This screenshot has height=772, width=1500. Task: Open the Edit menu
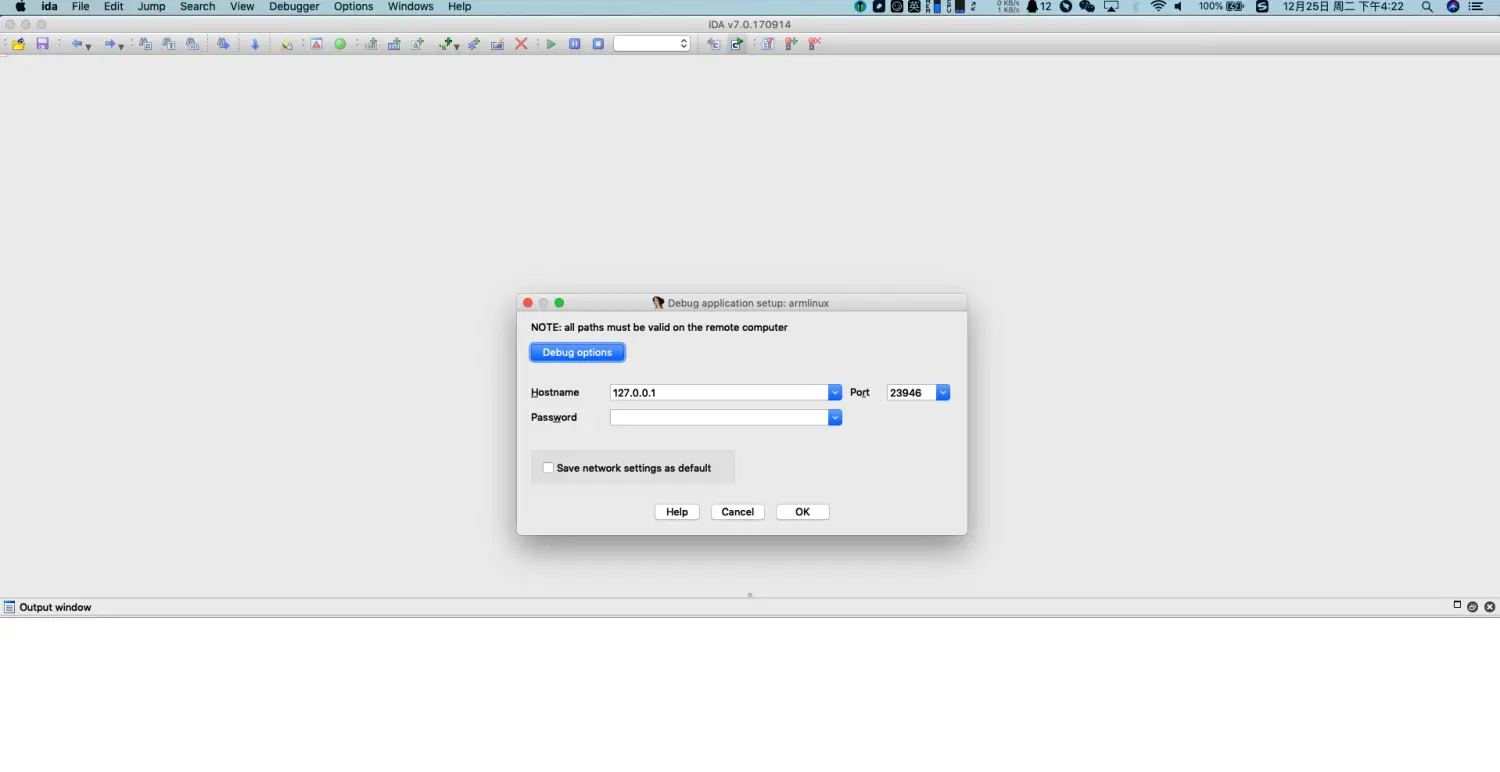pyautogui.click(x=114, y=6)
